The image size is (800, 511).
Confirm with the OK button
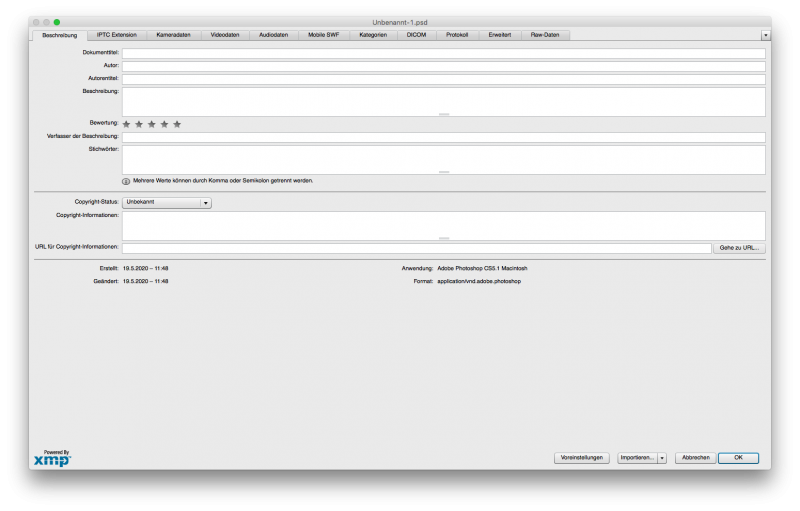738,458
